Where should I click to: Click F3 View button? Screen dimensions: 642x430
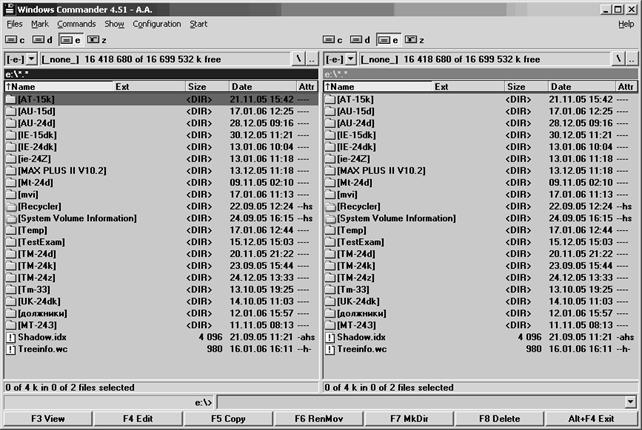[48, 419]
